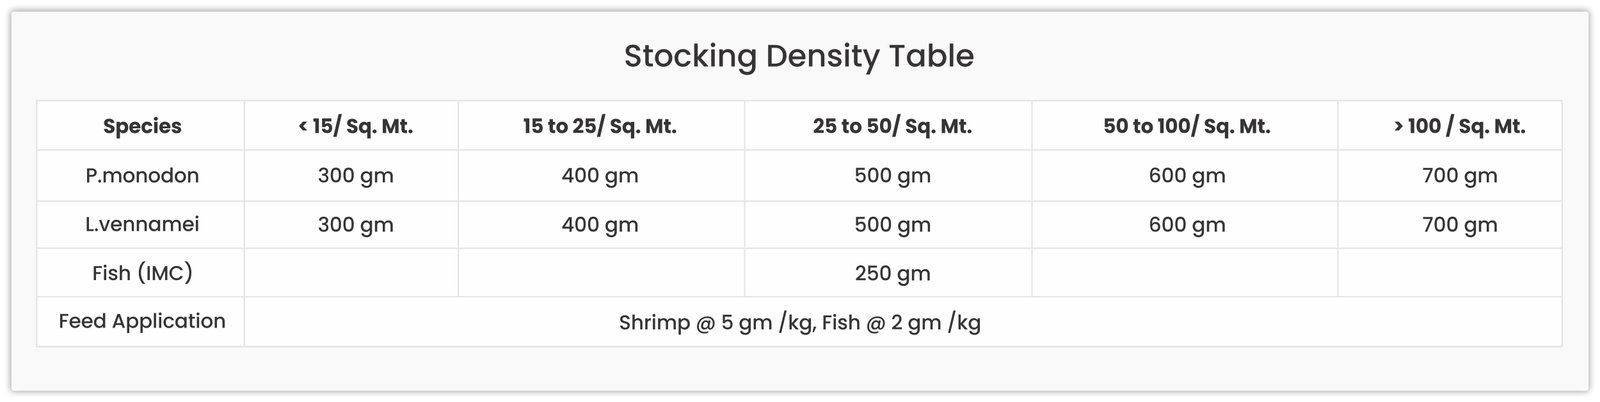Viewport: 1600px width, 402px height.
Task: Select the Species column header
Action: (142, 126)
